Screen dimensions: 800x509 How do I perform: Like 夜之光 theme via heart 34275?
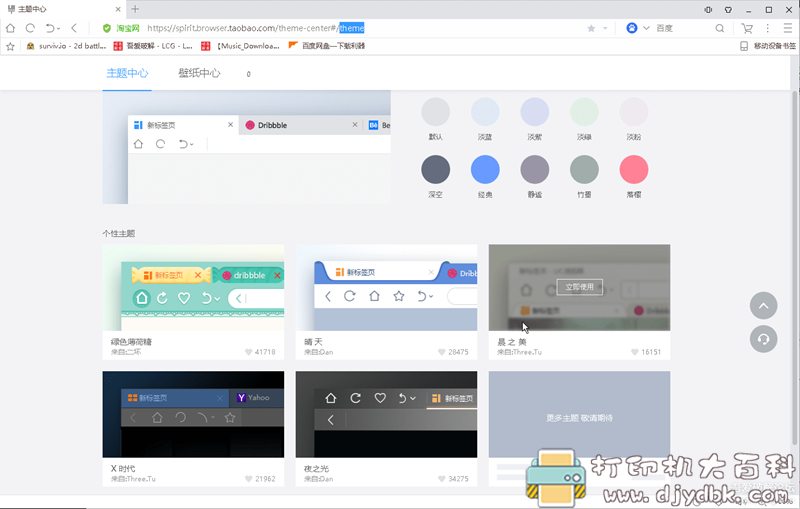(x=441, y=479)
